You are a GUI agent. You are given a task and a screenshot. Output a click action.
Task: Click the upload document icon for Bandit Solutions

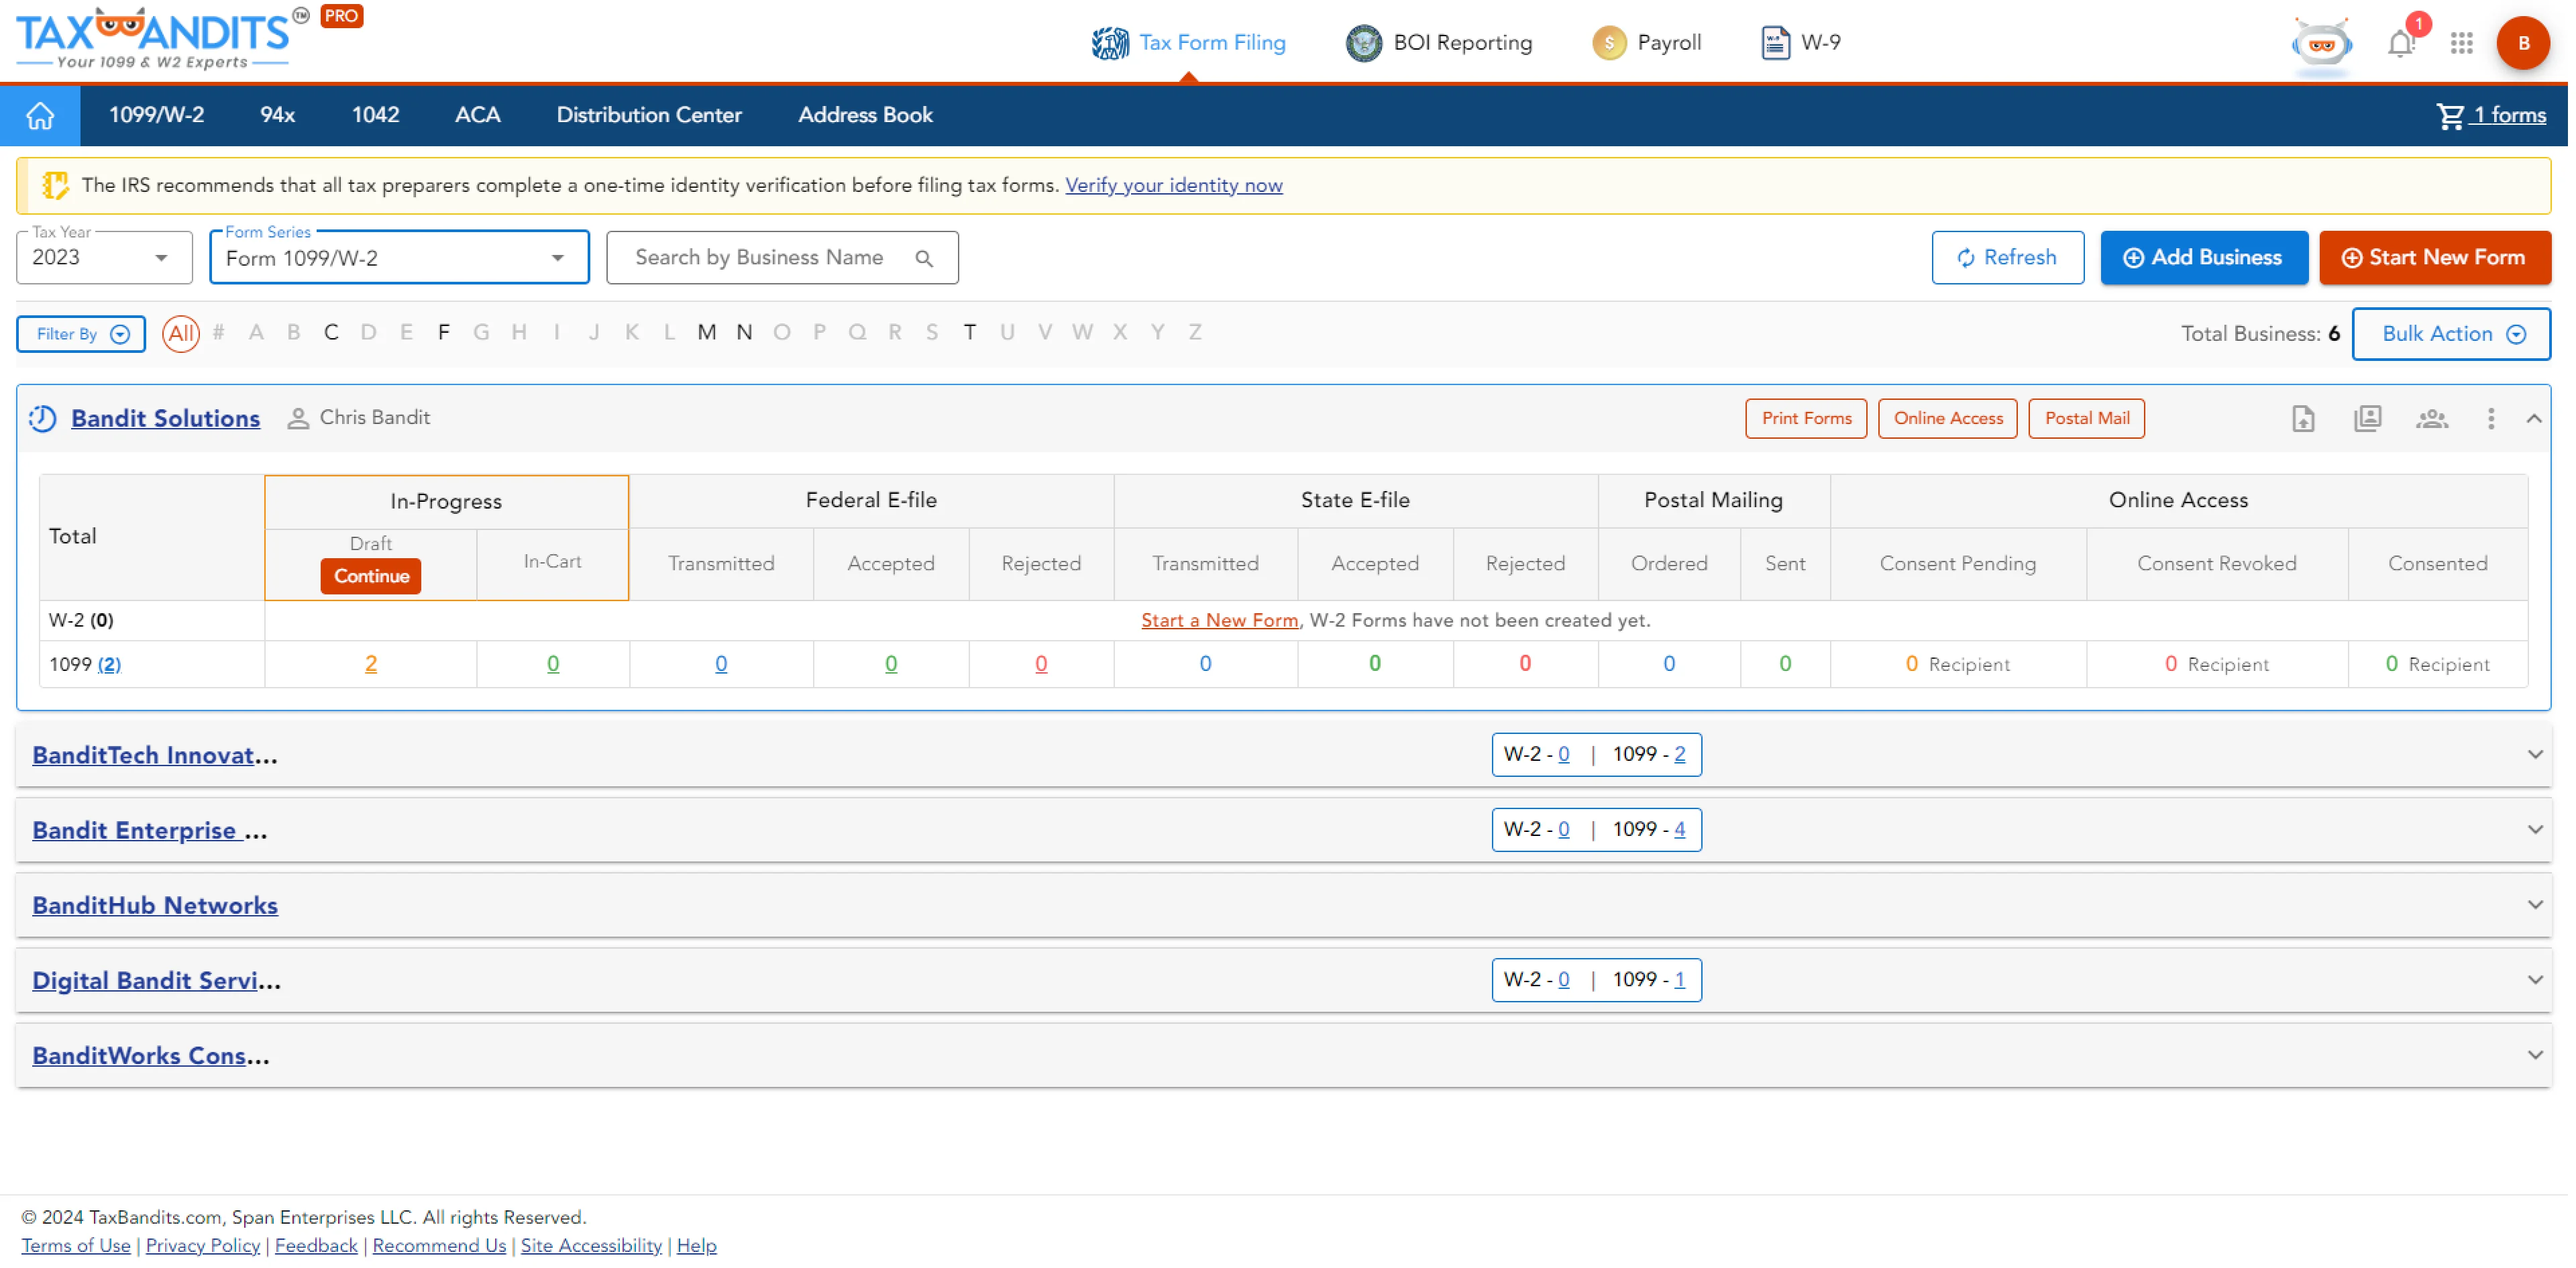[x=2302, y=418]
